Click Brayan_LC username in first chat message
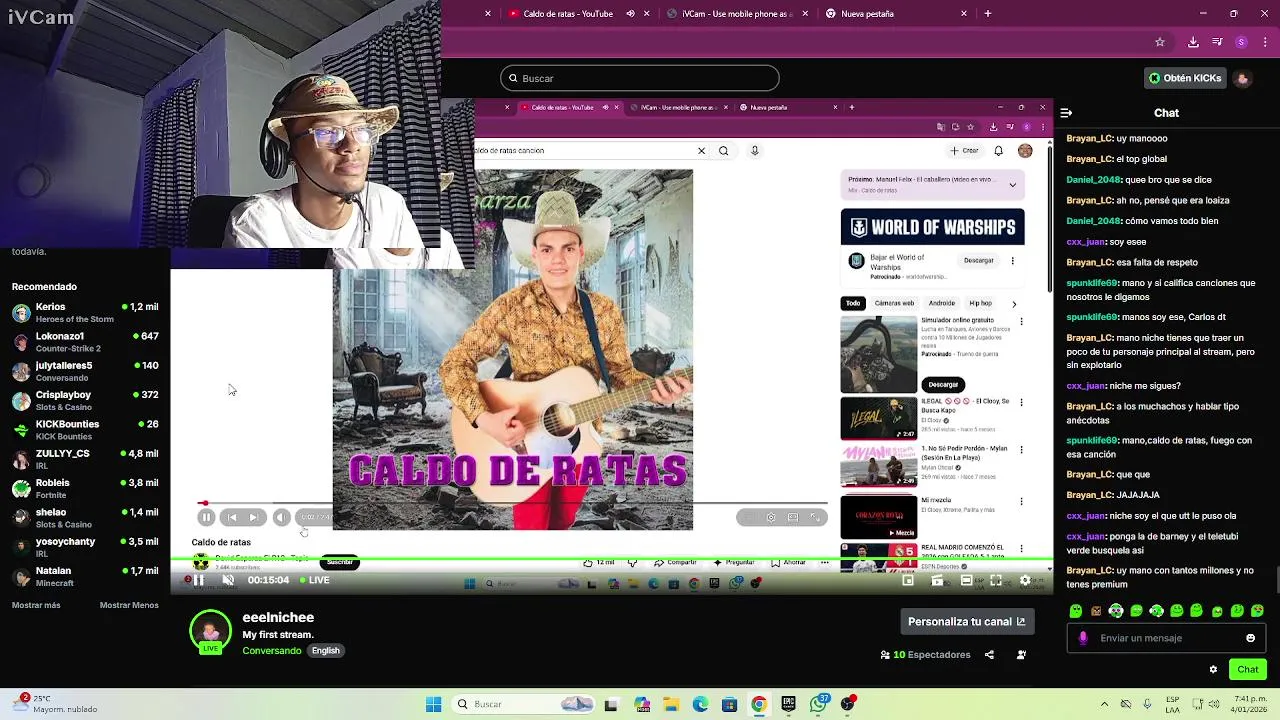This screenshot has height=720, width=1280. [x=1089, y=139]
